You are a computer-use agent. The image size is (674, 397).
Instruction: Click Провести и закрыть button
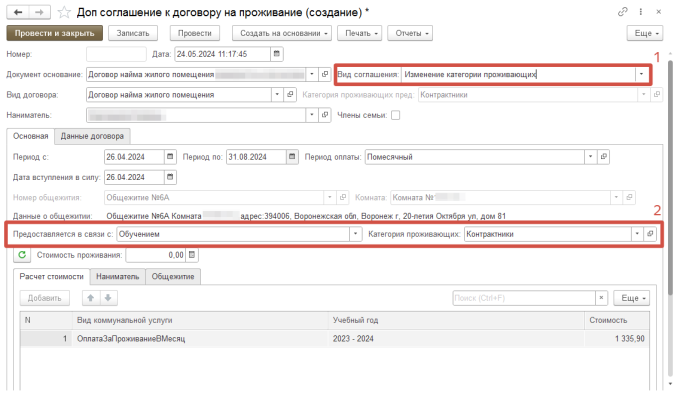tap(55, 33)
